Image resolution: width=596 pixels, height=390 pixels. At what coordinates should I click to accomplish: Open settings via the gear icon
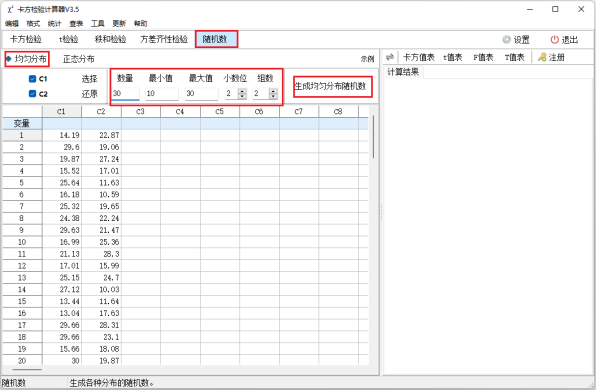tap(506, 40)
